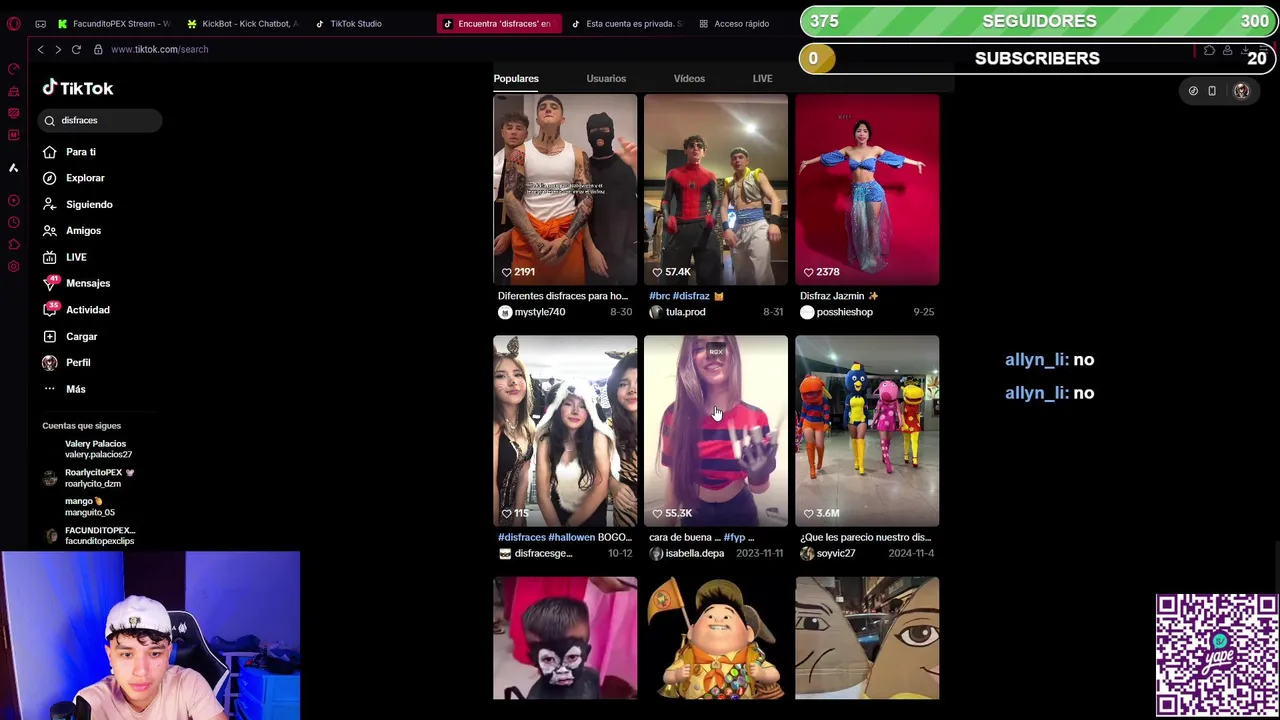Open the mystyle740 user profile link

point(540,312)
